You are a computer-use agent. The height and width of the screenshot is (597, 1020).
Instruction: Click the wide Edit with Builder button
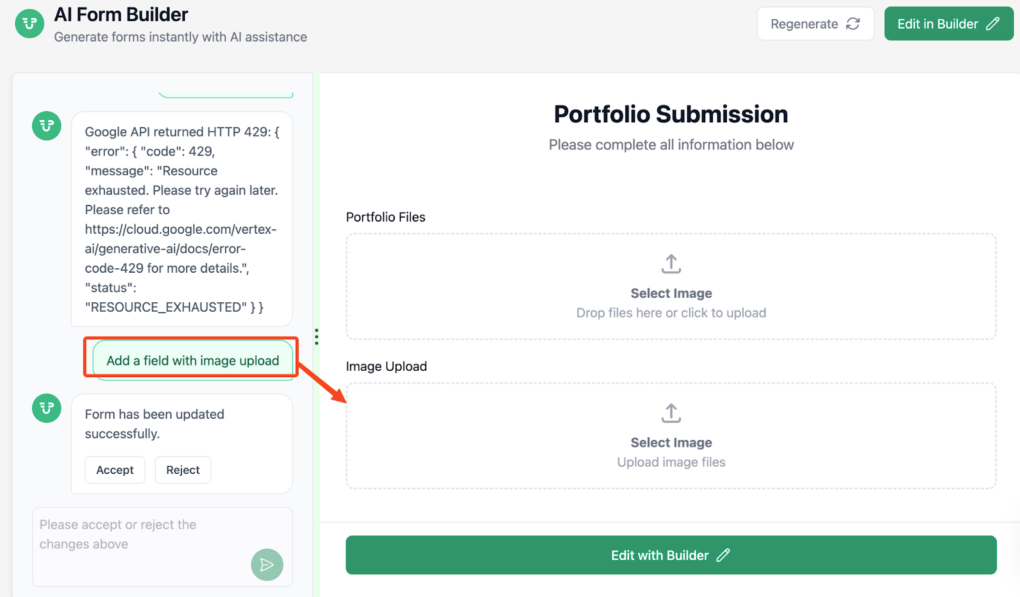coord(671,555)
